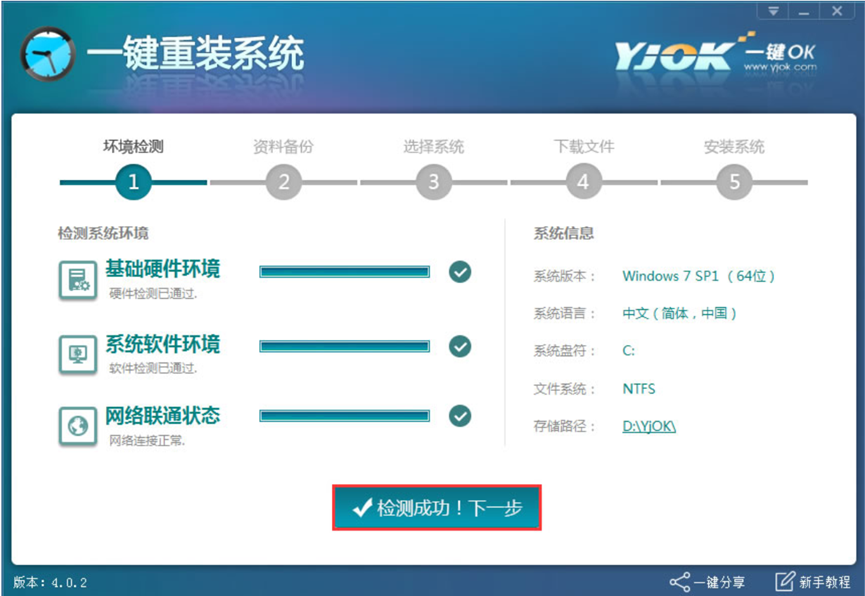The height and width of the screenshot is (596, 865).
Task: Click the share icon next to 一键分享
Action: [680, 582]
